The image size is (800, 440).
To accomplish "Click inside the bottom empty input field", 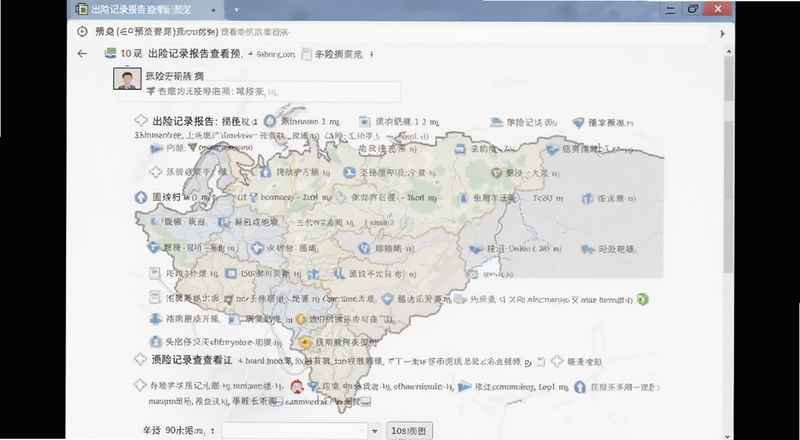I will pyautogui.click(x=294, y=431).
